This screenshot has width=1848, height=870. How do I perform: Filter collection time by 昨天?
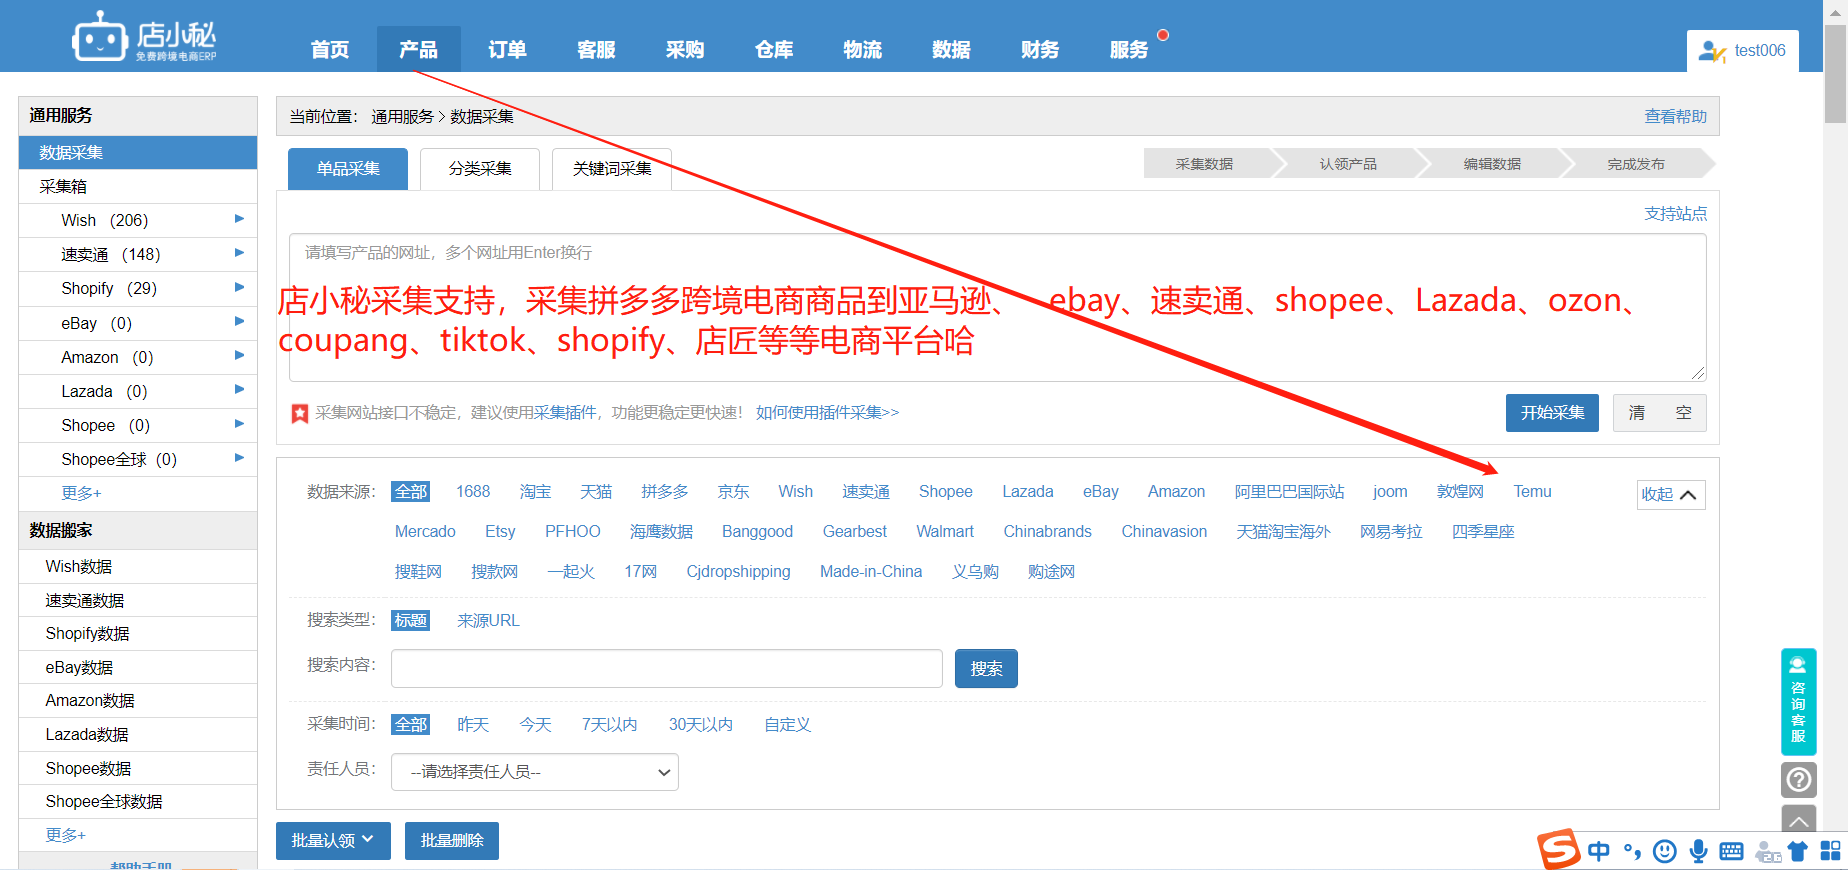[473, 724]
